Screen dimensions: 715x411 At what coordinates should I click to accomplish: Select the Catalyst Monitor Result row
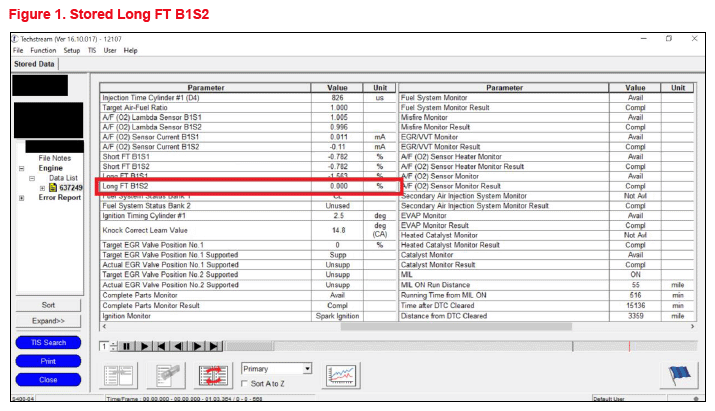coord(546,265)
